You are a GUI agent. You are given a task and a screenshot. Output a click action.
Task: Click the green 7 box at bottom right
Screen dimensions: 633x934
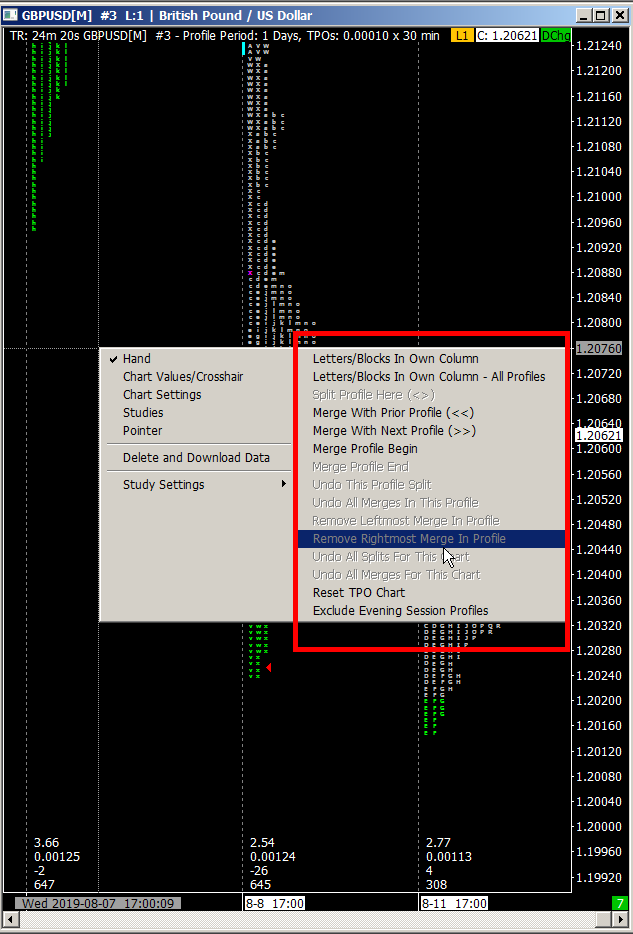(620, 903)
